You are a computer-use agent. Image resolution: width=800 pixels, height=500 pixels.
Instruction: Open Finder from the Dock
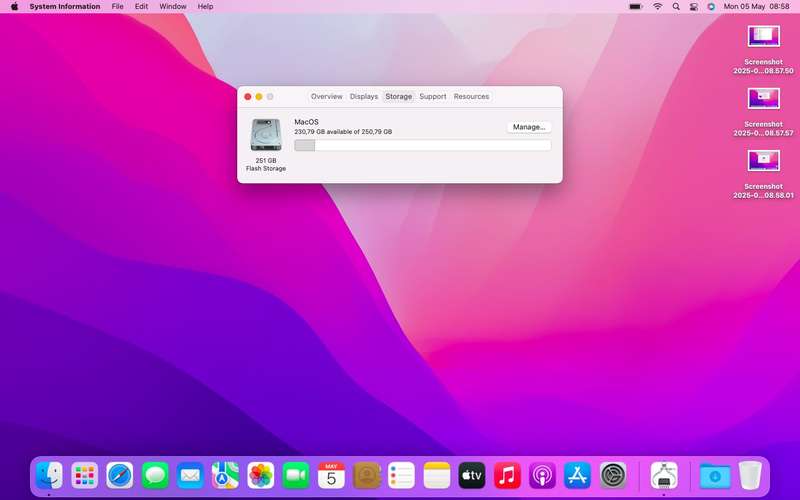[49, 476]
